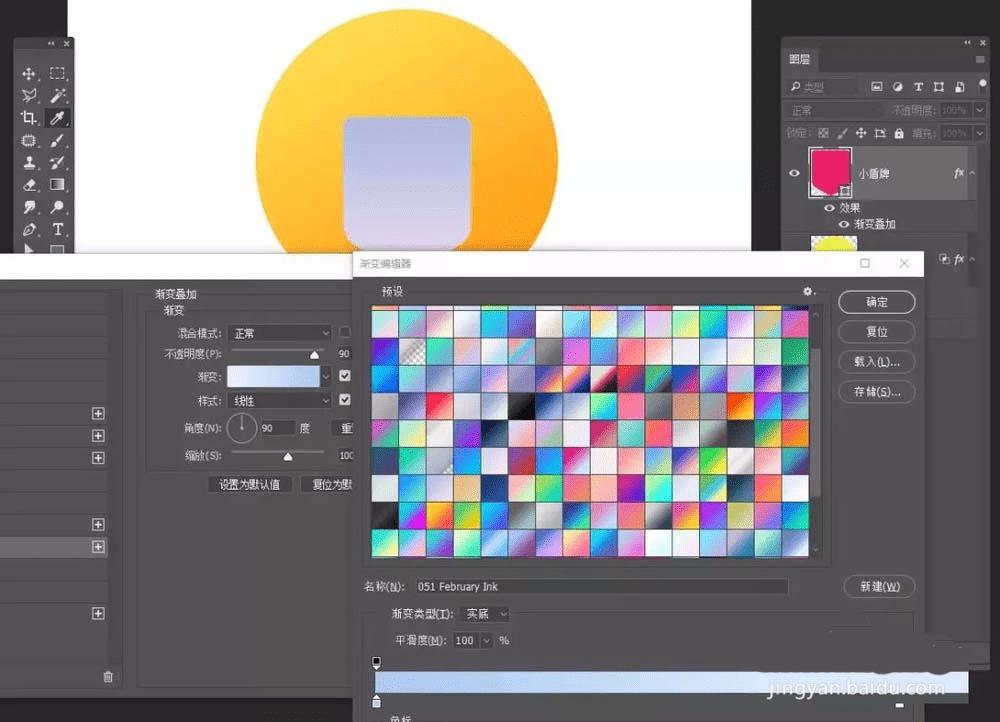This screenshot has height=722, width=1000.
Task: Select the Crop tool
Action: [29, 118]
